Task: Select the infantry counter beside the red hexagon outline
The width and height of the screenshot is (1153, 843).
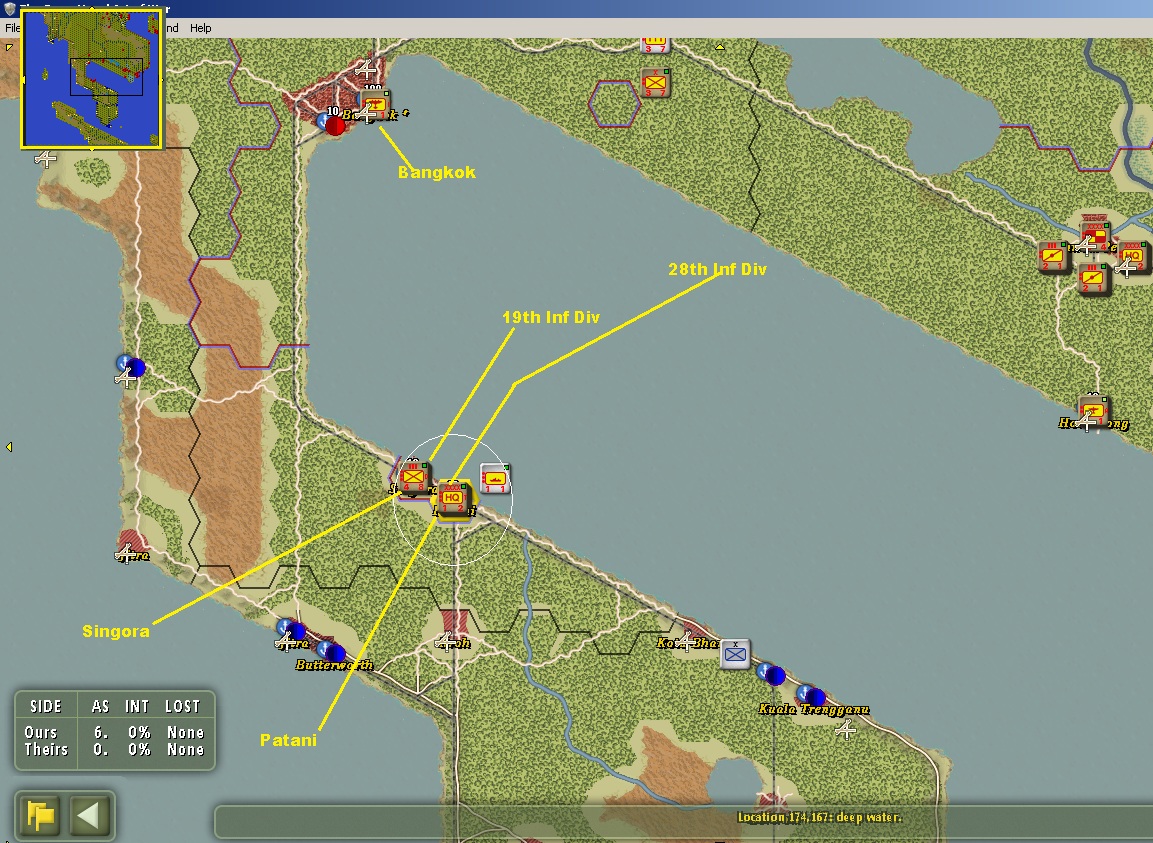Action: (654, 82)
